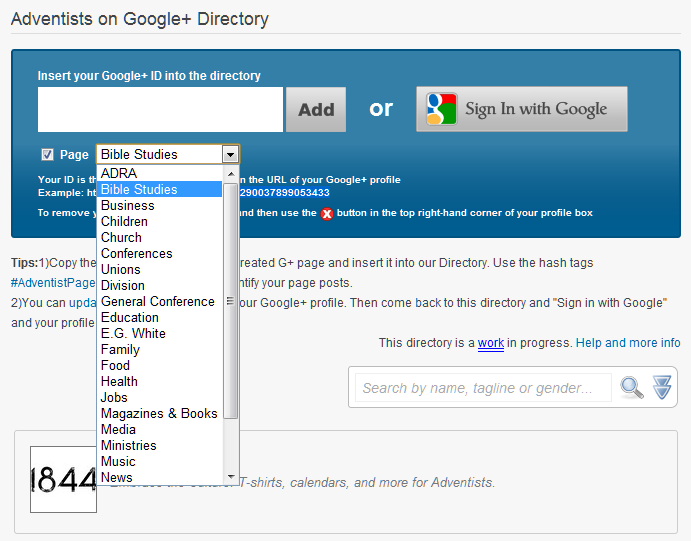Open the filter funnel icon beside search
Viewport: 691px width, 541px height.
[662, 387]
